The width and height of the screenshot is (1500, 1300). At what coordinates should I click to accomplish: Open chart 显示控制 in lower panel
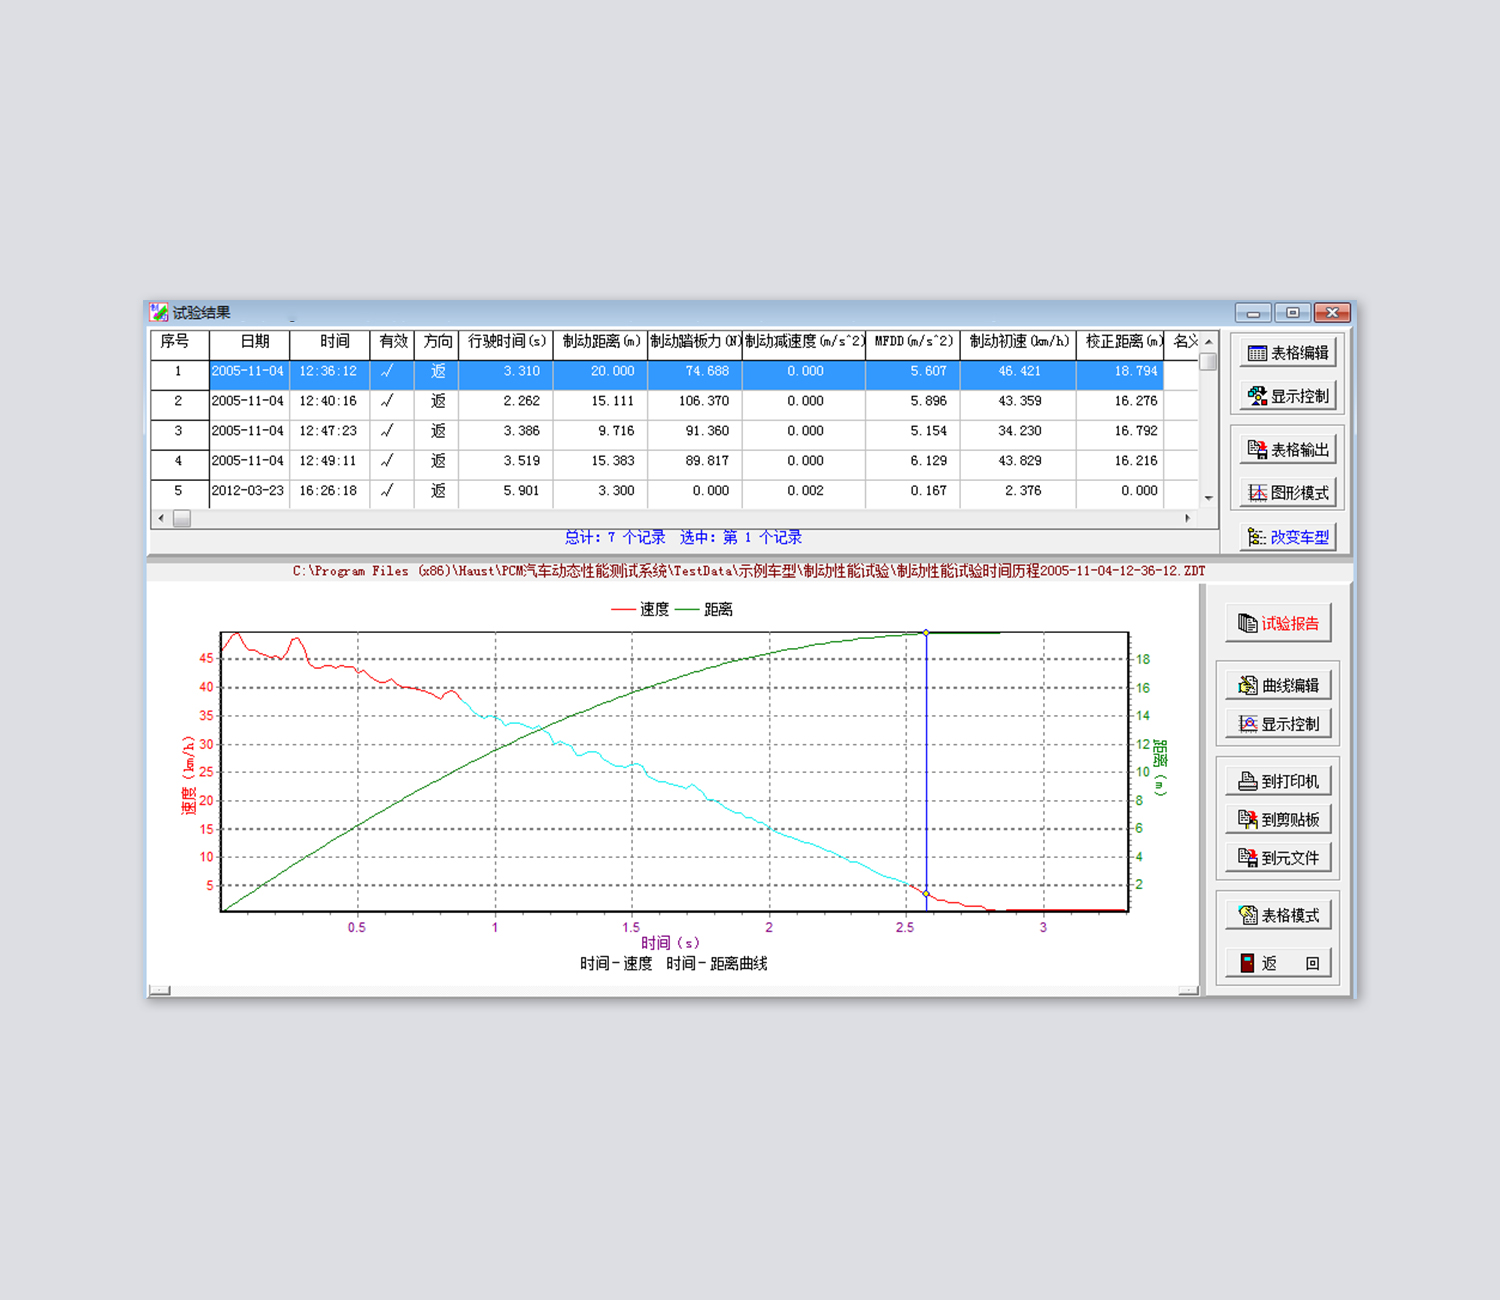1278,724
